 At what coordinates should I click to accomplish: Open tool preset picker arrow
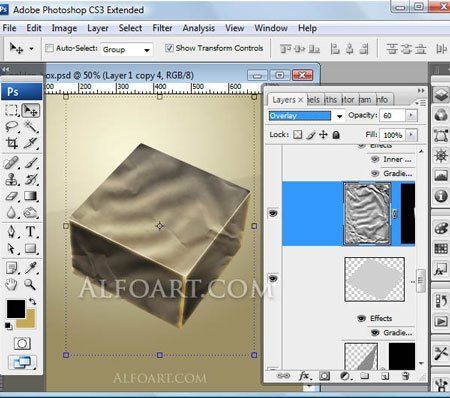click(x=31, y=49)
